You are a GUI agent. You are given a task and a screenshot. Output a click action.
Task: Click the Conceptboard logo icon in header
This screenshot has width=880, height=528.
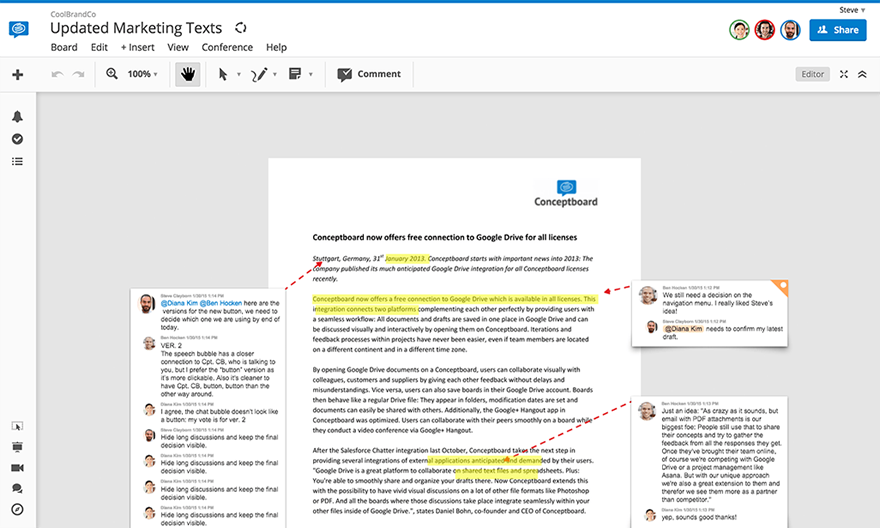tap(19, 29)
